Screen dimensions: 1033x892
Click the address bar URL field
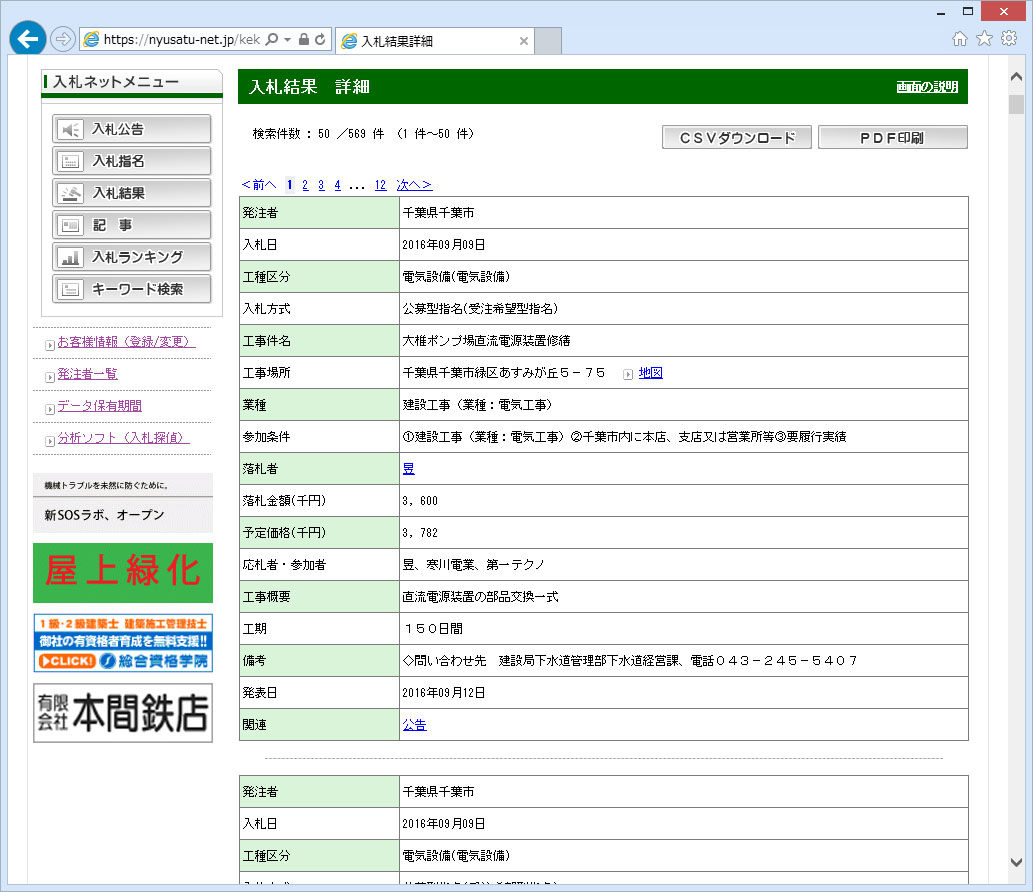click(181, 40)
